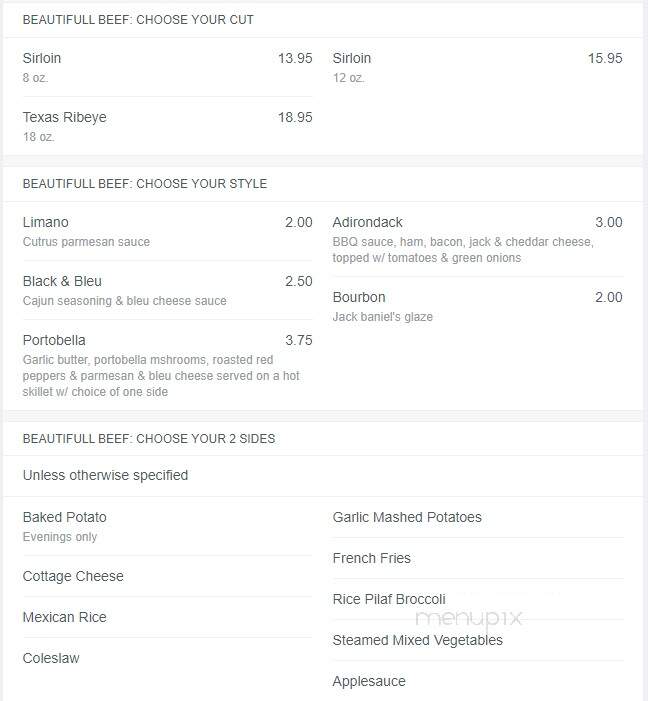This screenshot has width=648, height=701.
Task: Pick the Adirondack style option
Action: (x=477, y=240)
